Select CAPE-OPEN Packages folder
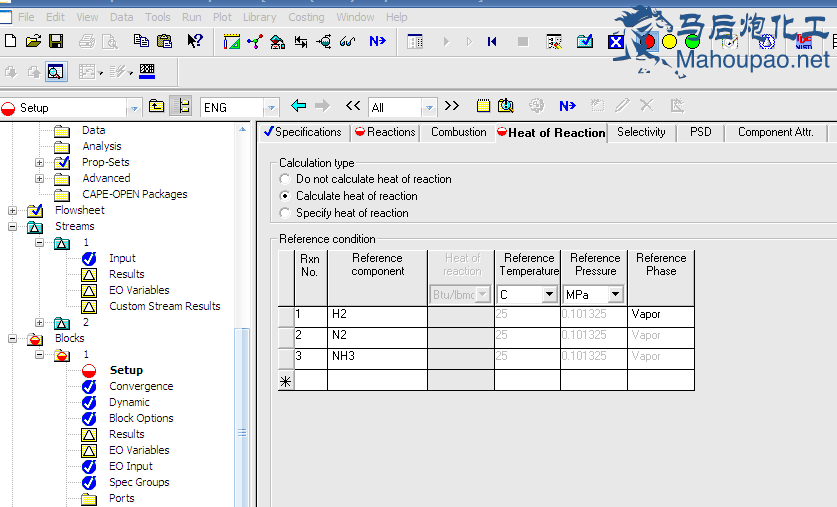The height and width of the screenshot is (507, 837). click(x=135, y=194)
